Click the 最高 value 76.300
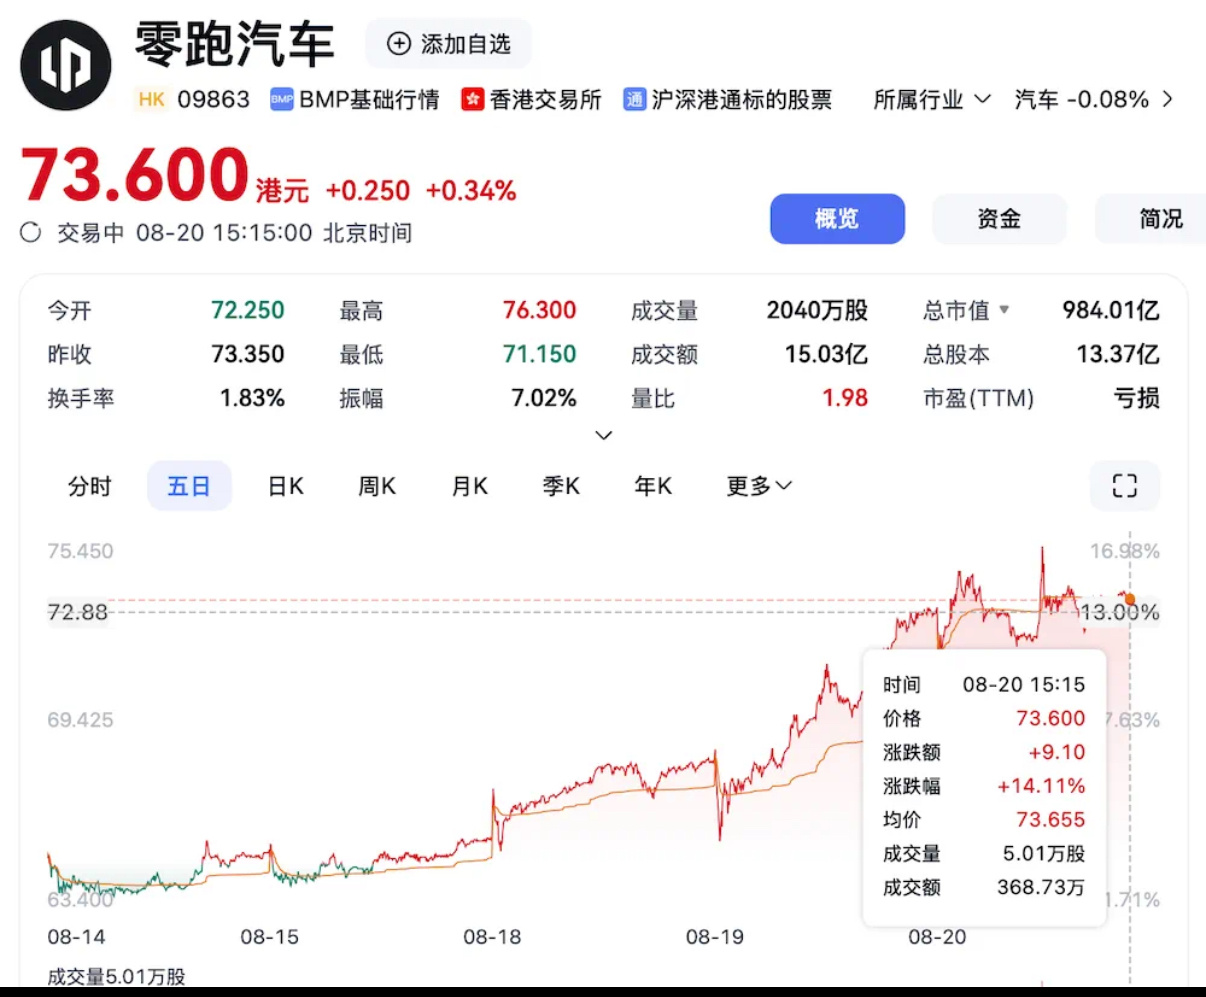Viewport: 1206px width, 997px height. pos(540,310)
